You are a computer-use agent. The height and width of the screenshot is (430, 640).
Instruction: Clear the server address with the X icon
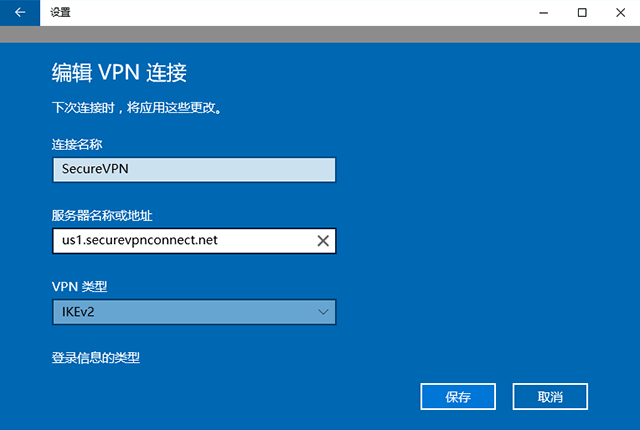tap(323, 241)
